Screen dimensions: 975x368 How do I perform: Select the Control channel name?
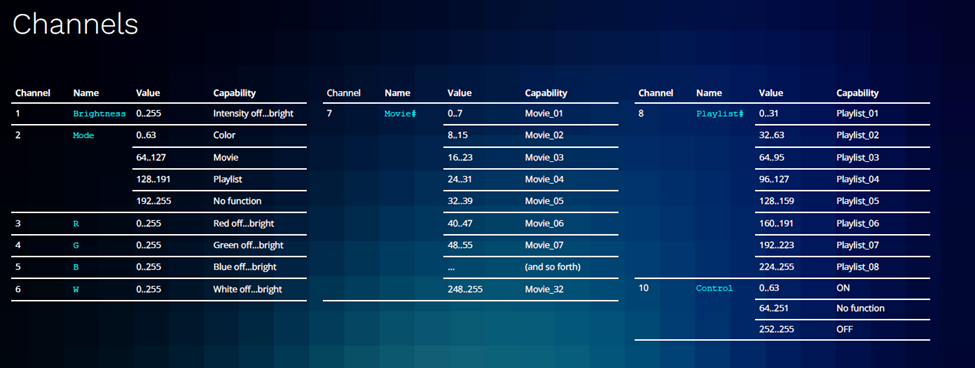[714, 288]
